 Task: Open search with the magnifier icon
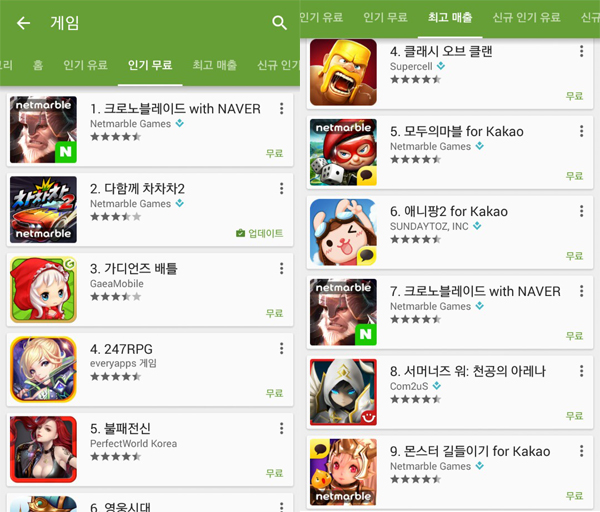coord(279,23)
